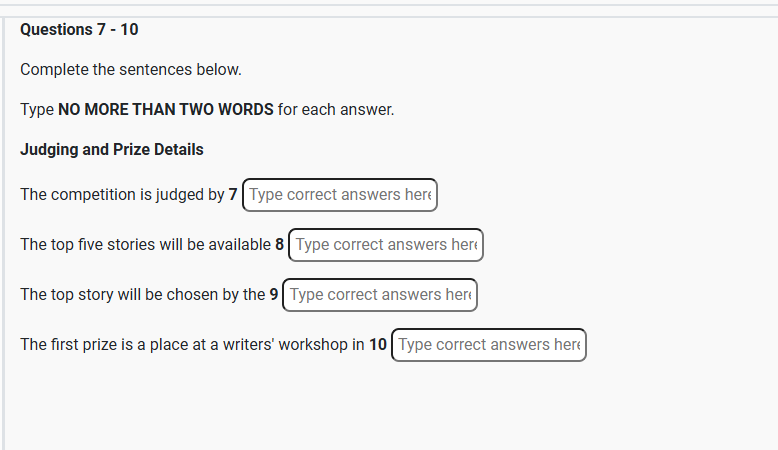Click the bold number 9 label
This screenshot has height=450, width=778.
(273, 295)
